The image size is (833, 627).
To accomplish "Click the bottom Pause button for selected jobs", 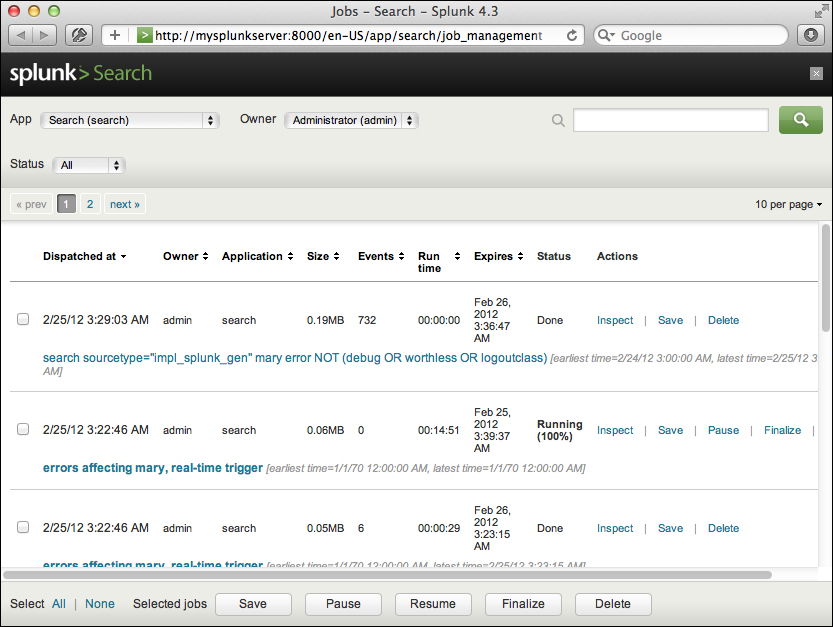I will pos(343,604).
